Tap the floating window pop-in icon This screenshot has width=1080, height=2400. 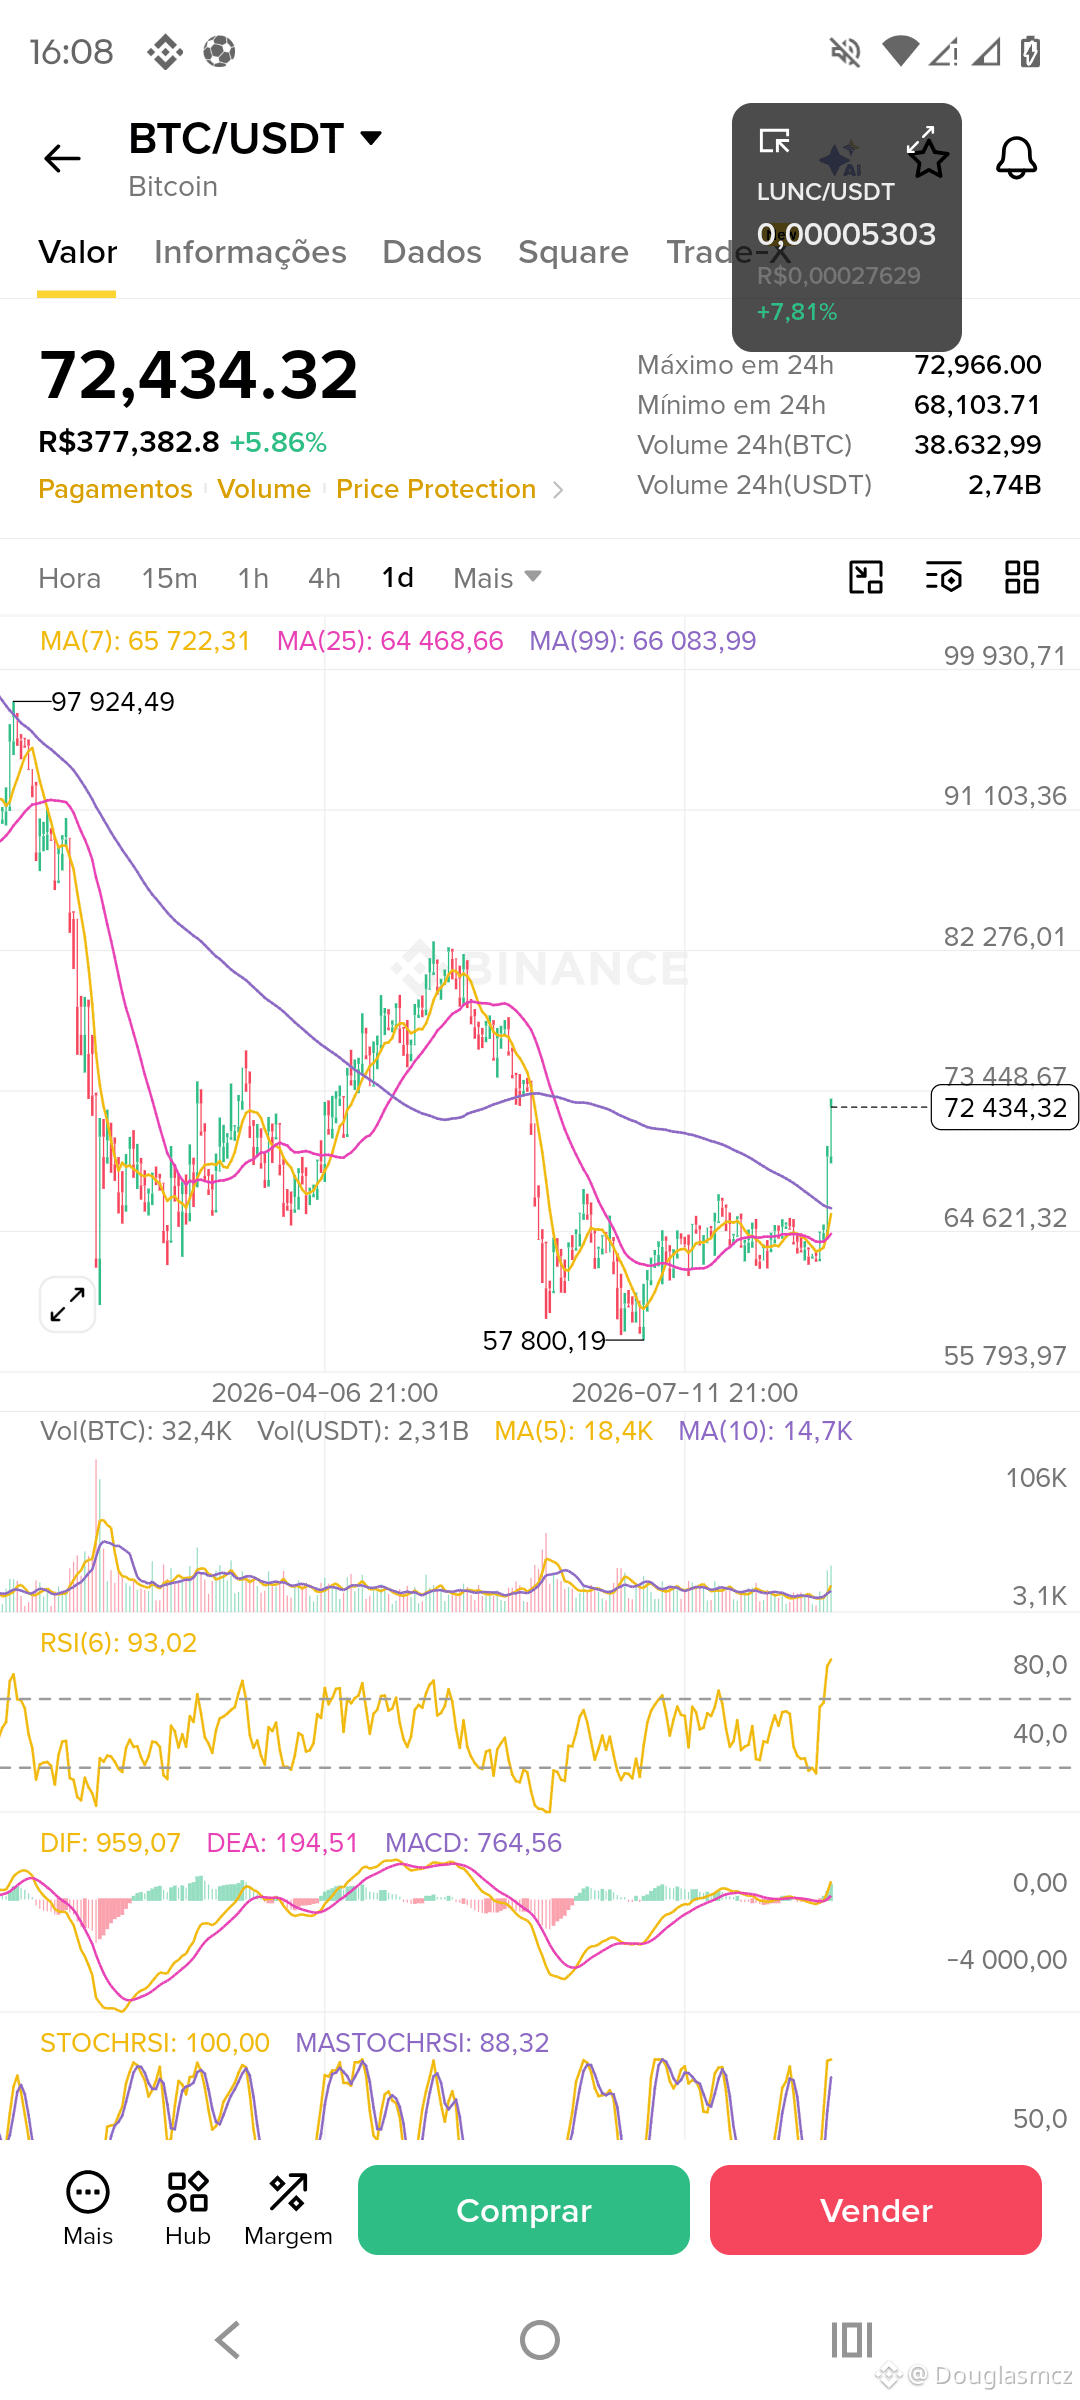click(x=774, y=141)
